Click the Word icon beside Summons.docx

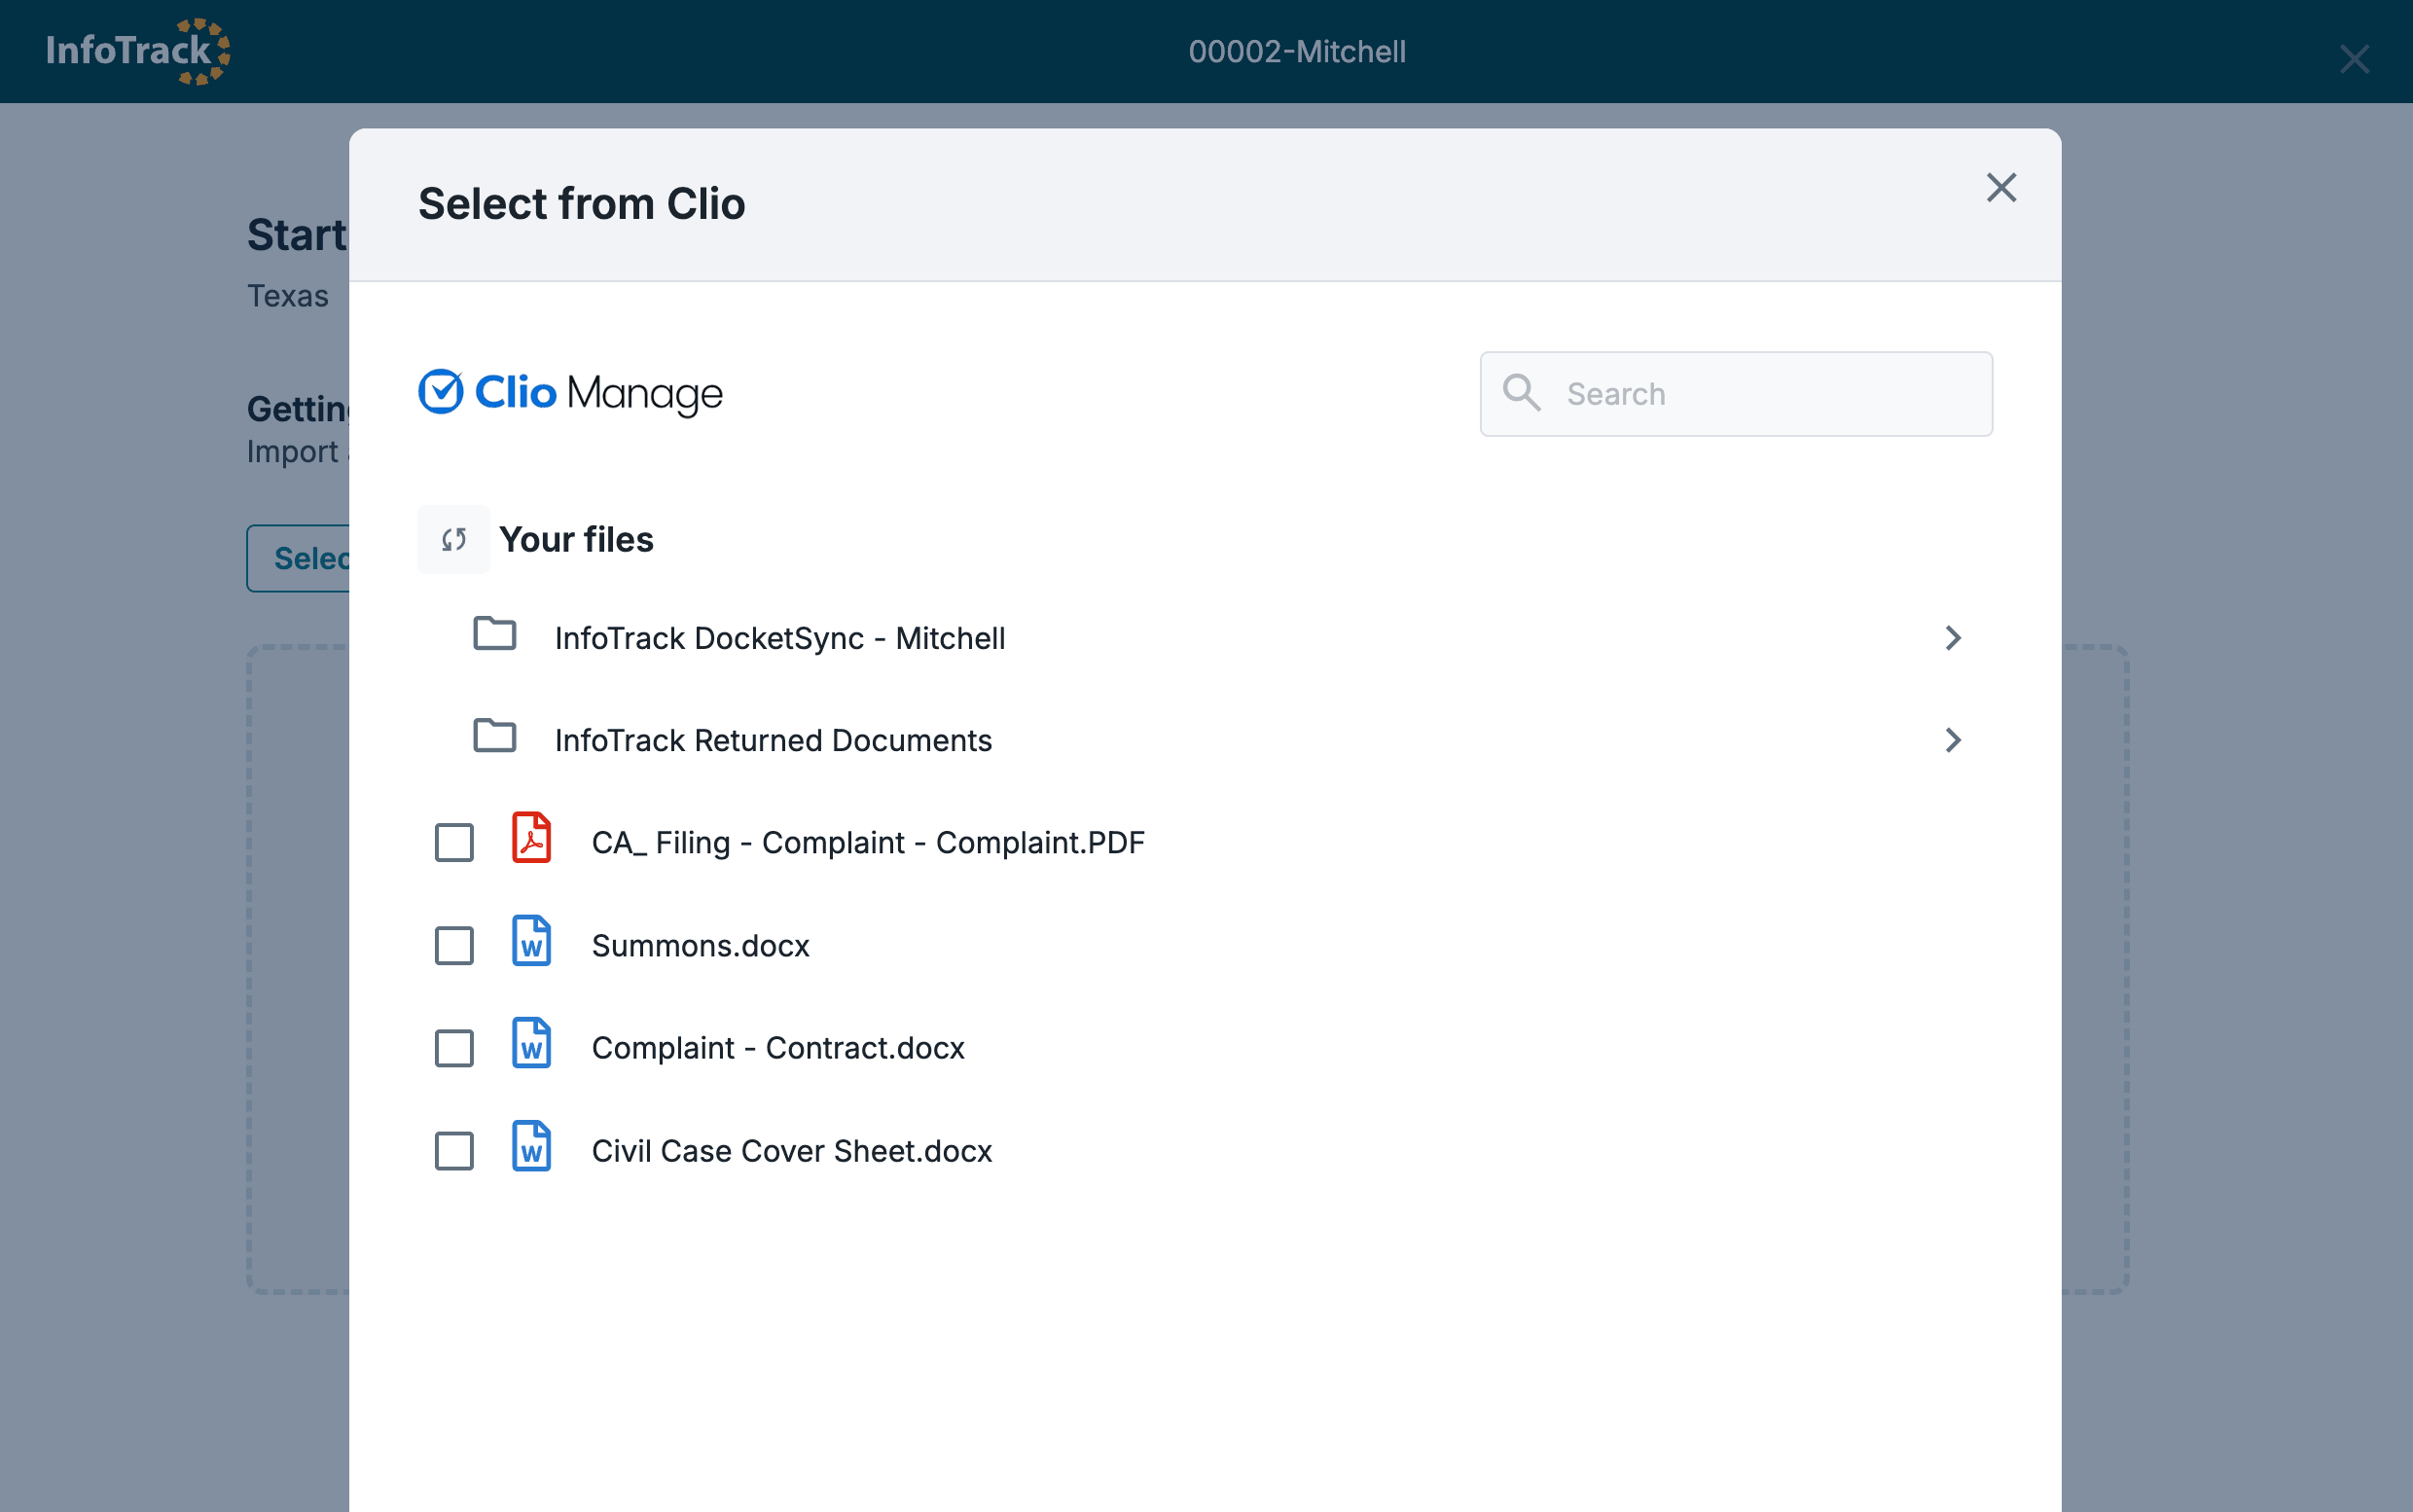point(532,941)
